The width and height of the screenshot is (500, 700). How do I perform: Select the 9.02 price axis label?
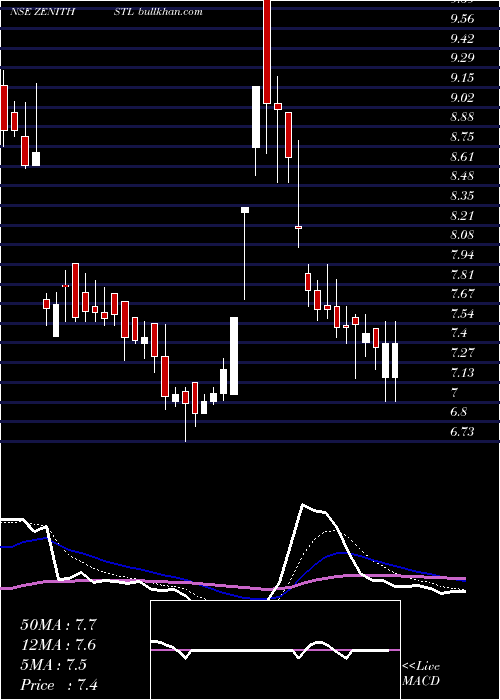(462, 98)
